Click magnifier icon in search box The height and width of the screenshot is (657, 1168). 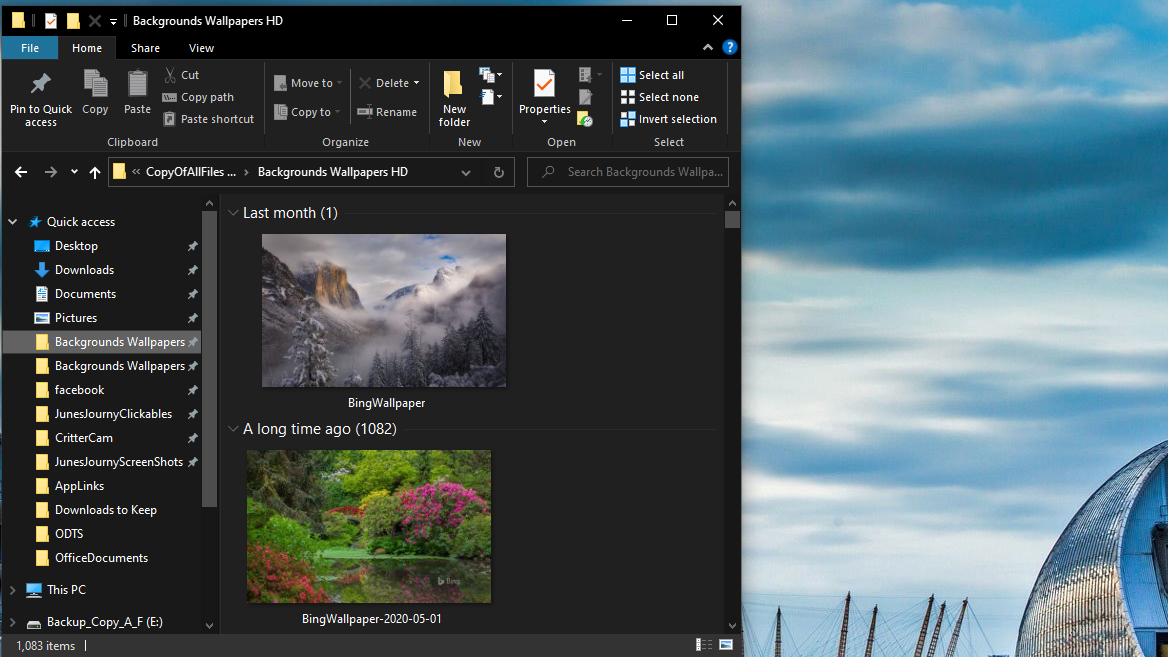(548, 172)
